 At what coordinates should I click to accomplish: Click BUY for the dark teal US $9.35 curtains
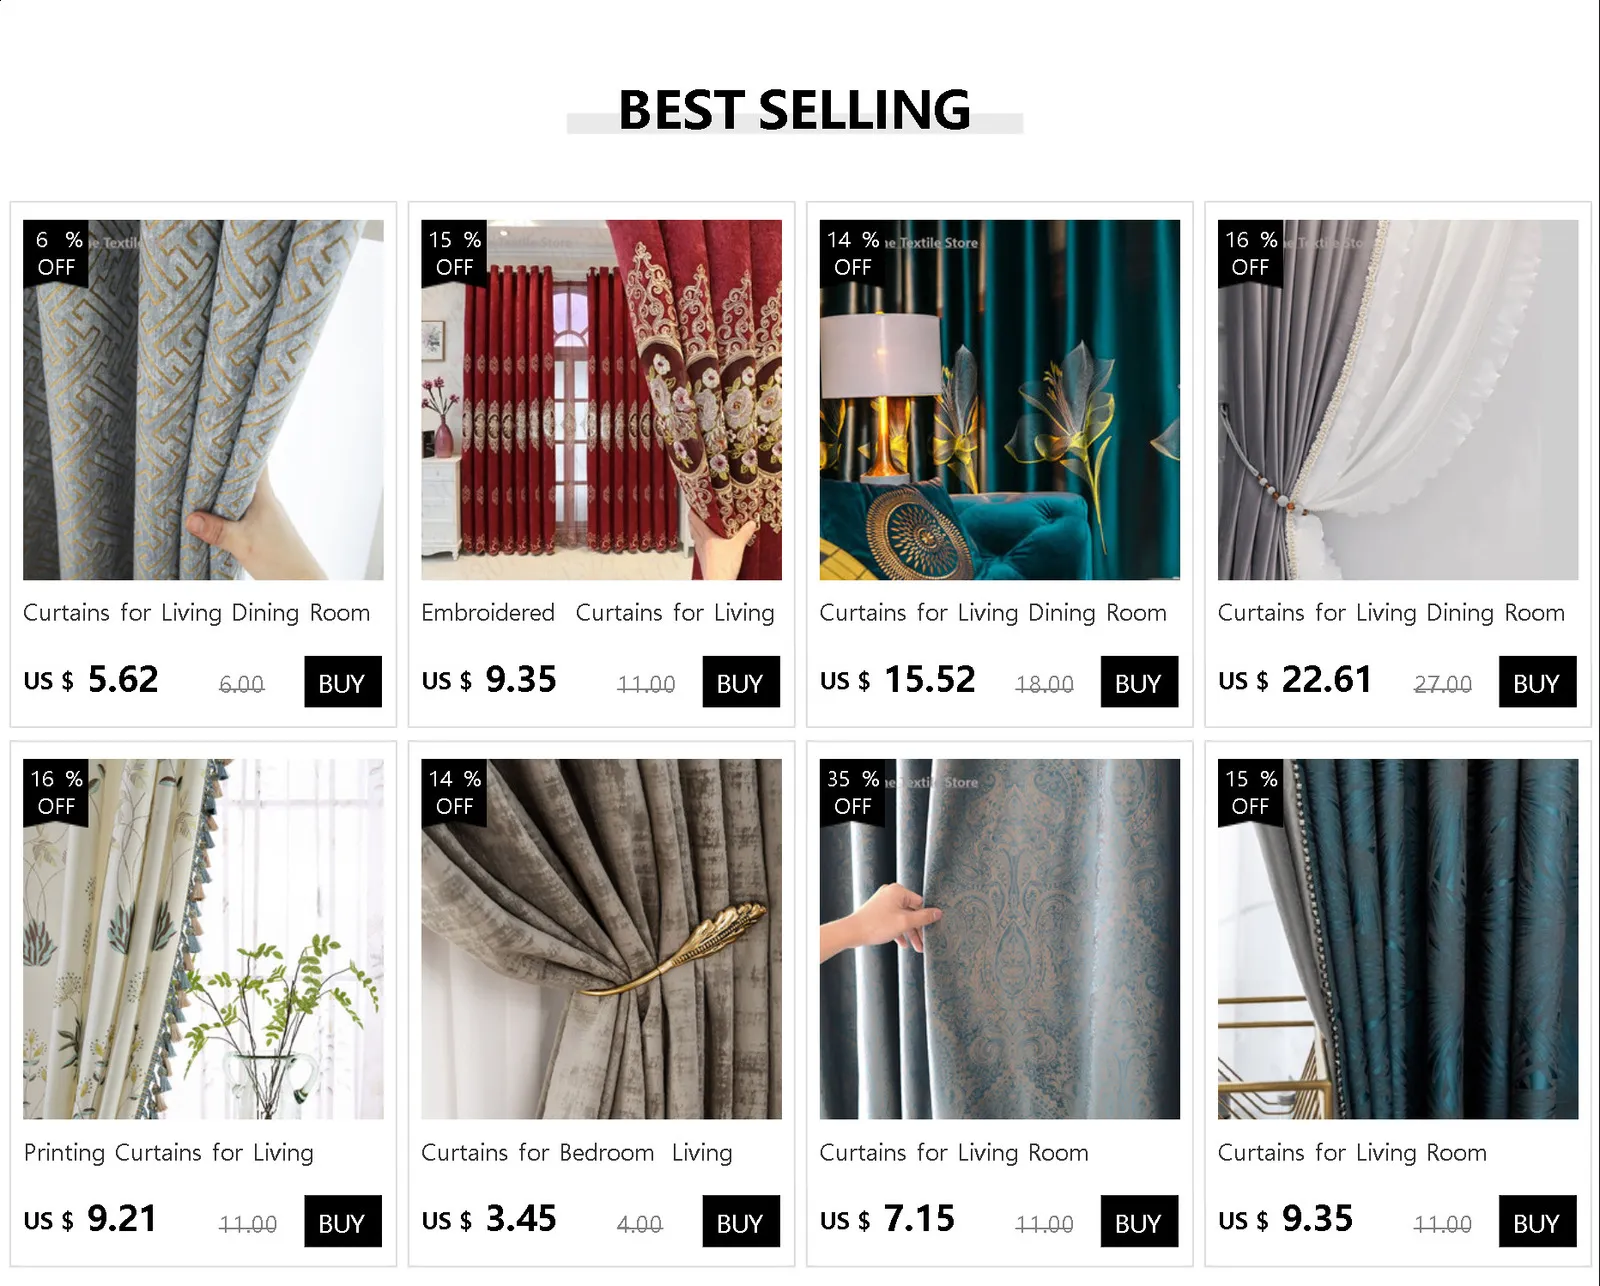1537,1221
